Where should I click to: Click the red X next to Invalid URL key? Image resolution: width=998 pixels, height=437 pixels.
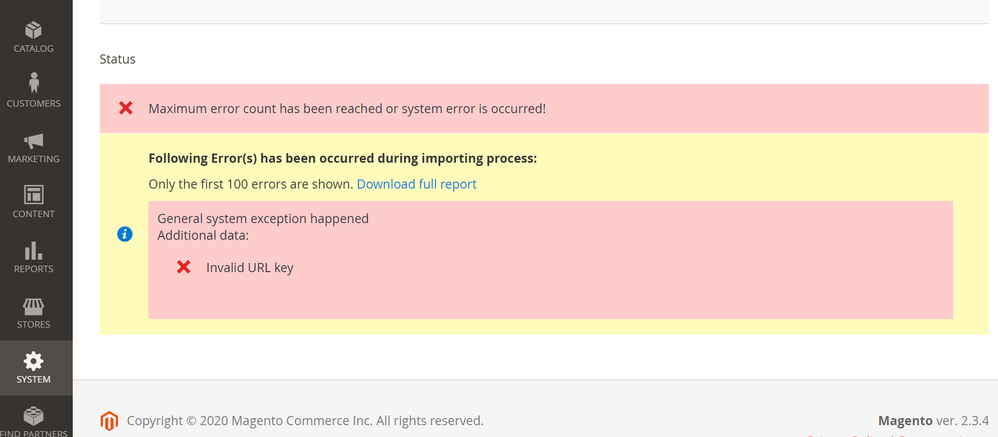point(184,267)
